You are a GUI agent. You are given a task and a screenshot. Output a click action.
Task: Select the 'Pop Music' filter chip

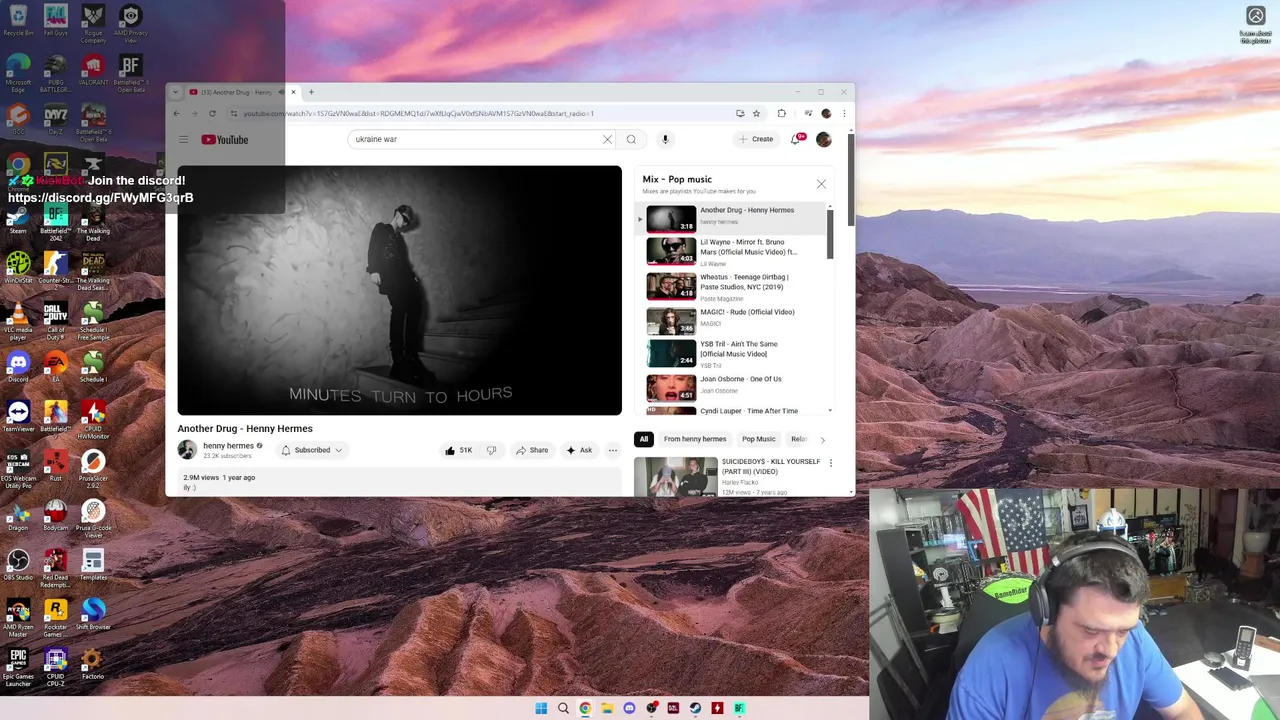pyautogui.click(x=758, y=439)
